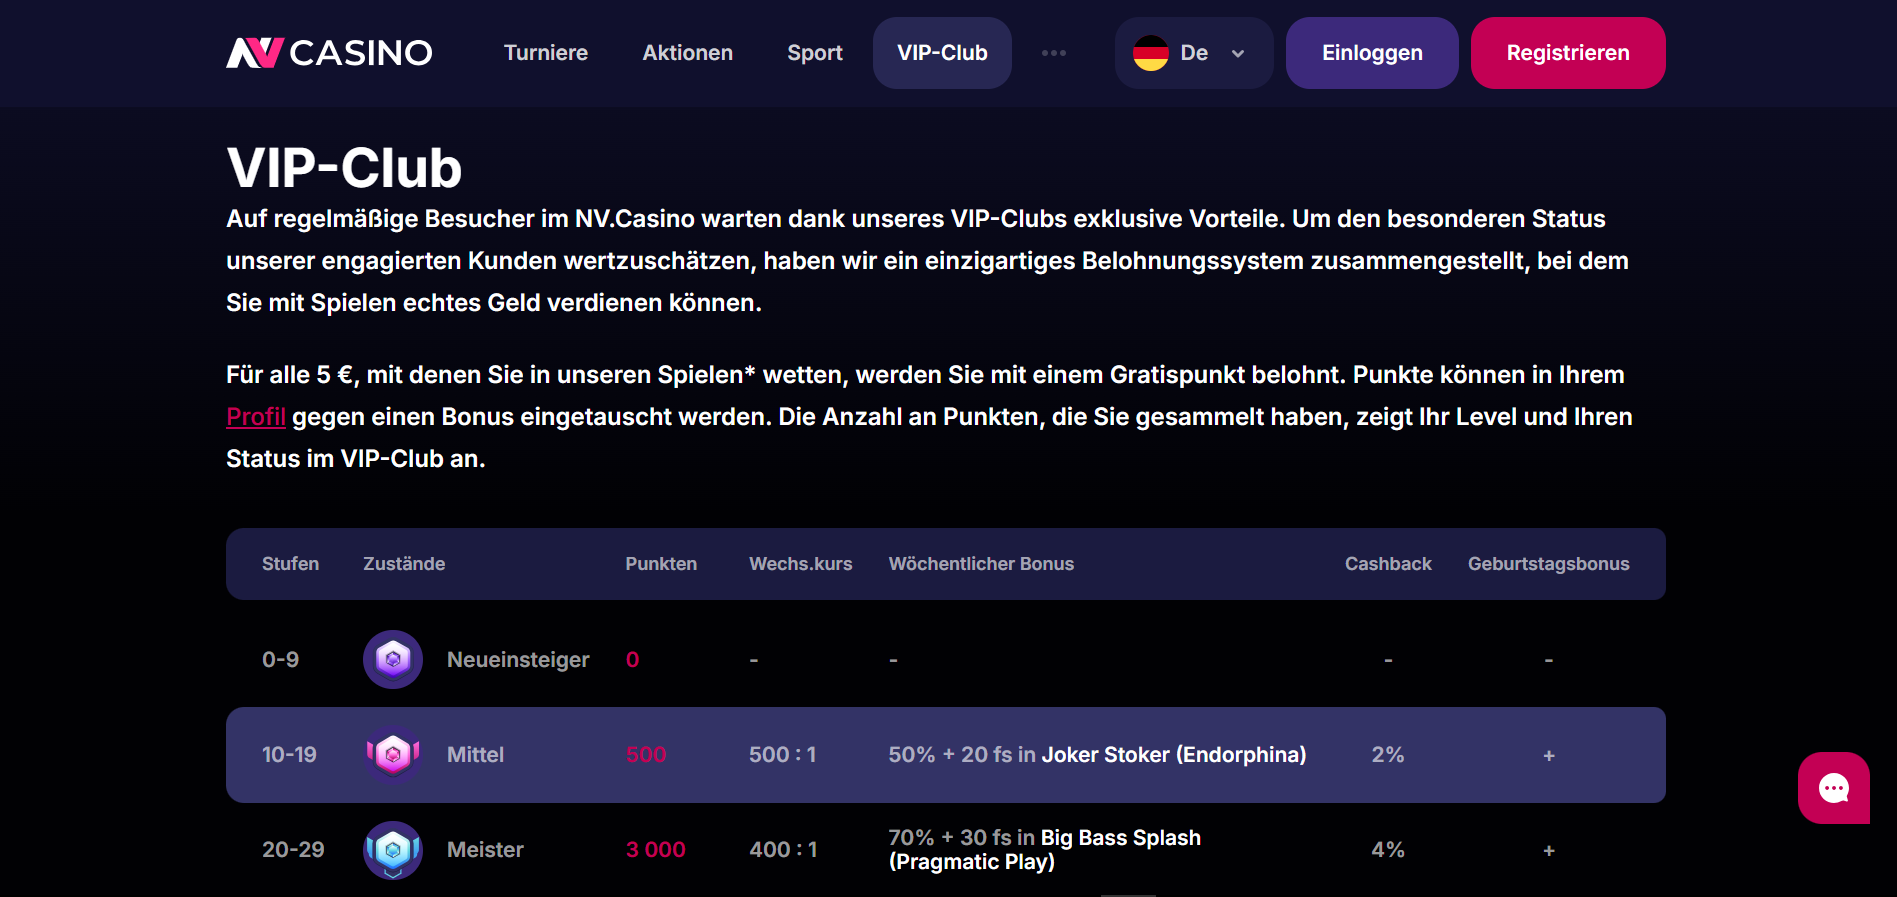Click the Mittel level badge icon
This screenshot has height=897, width=1897.
click(x=393, y=755)
